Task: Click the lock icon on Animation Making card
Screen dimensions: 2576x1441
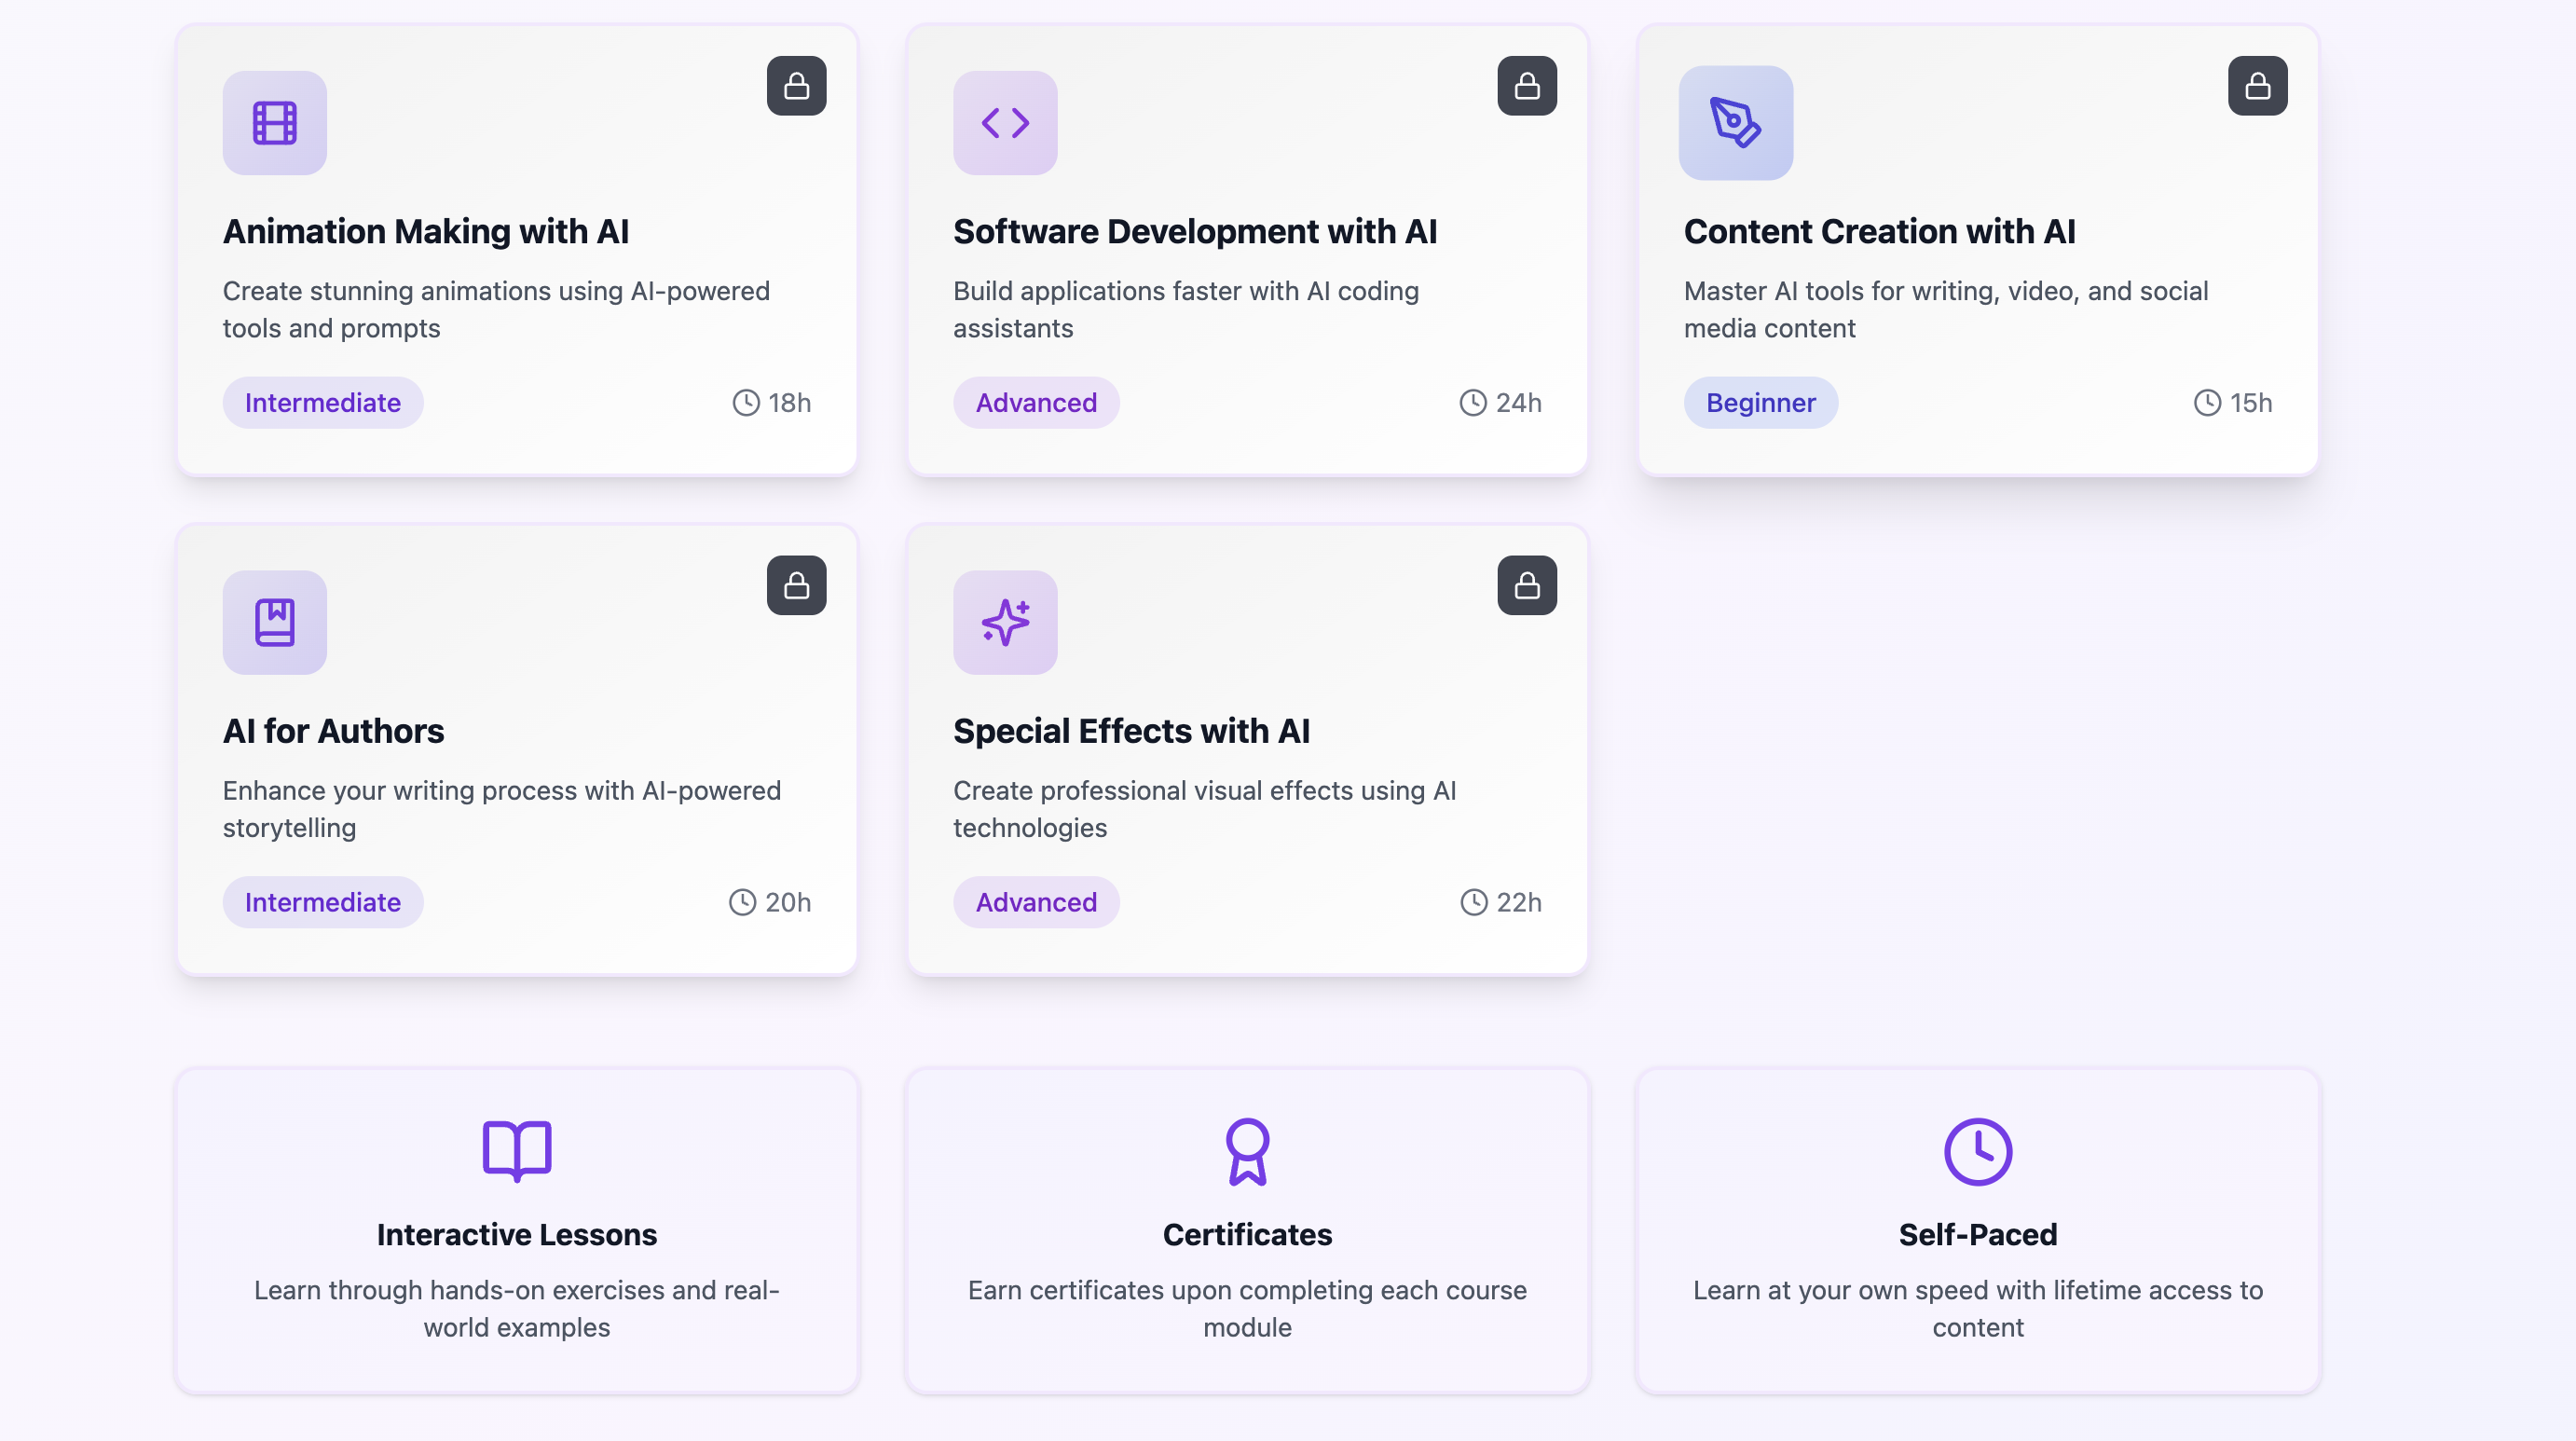Action: point(796,86)
